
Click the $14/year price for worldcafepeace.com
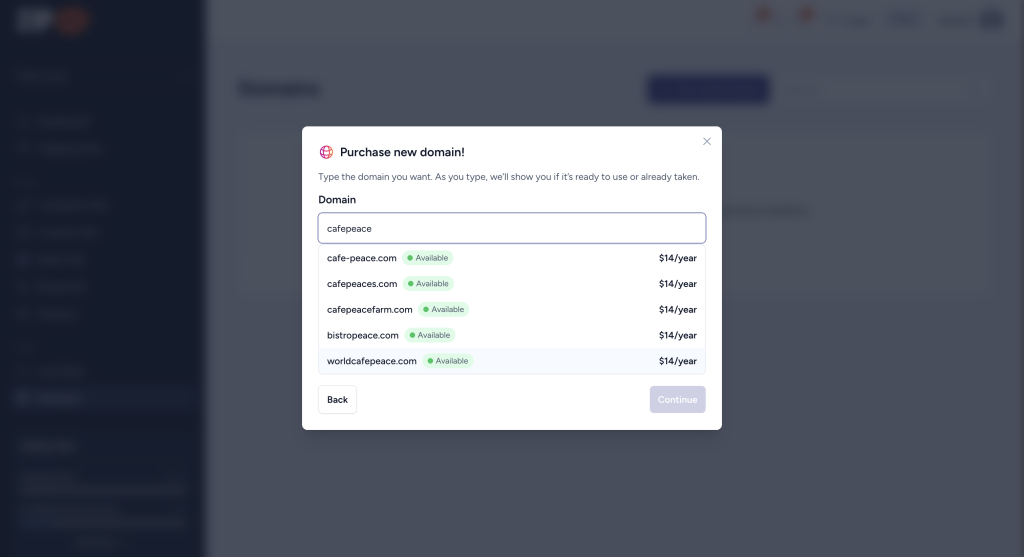[677, 361]
